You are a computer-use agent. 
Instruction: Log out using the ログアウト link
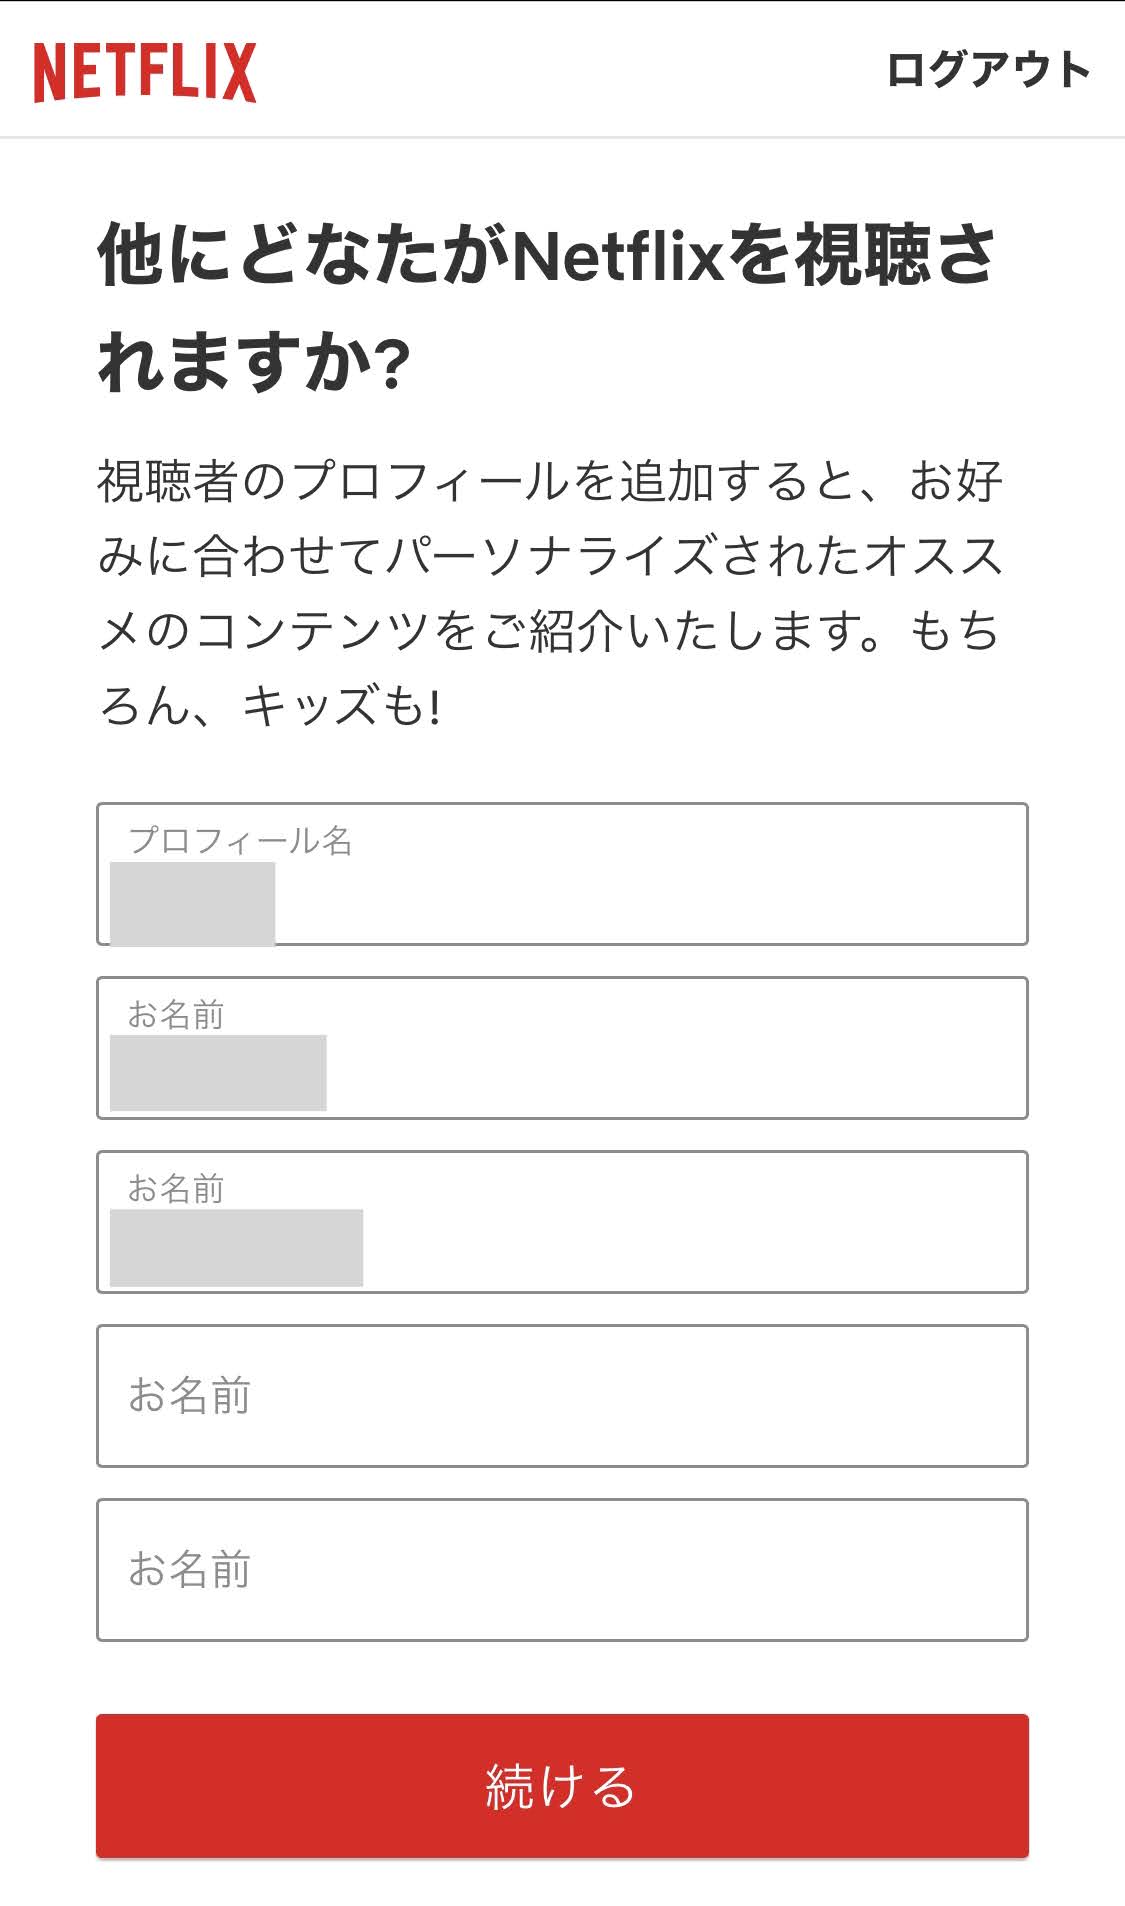[x=987, y=70]
